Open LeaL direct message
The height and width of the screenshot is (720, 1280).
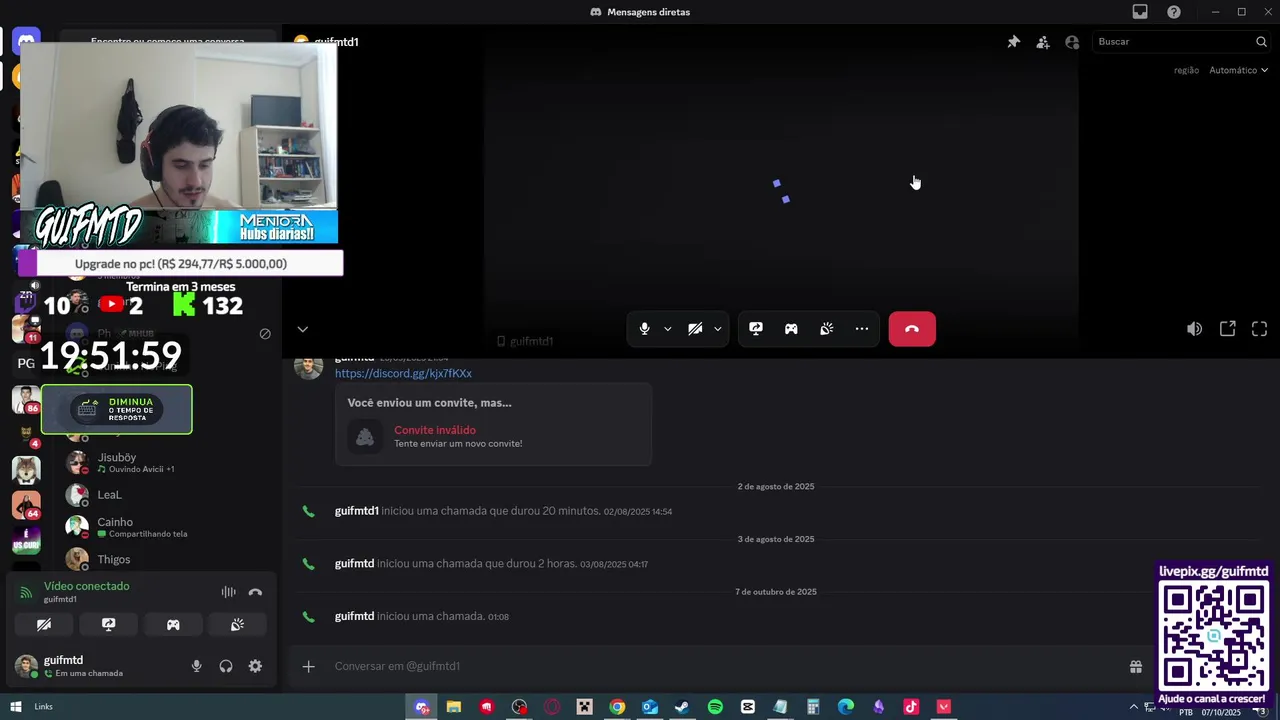click(x=165, y=495)
